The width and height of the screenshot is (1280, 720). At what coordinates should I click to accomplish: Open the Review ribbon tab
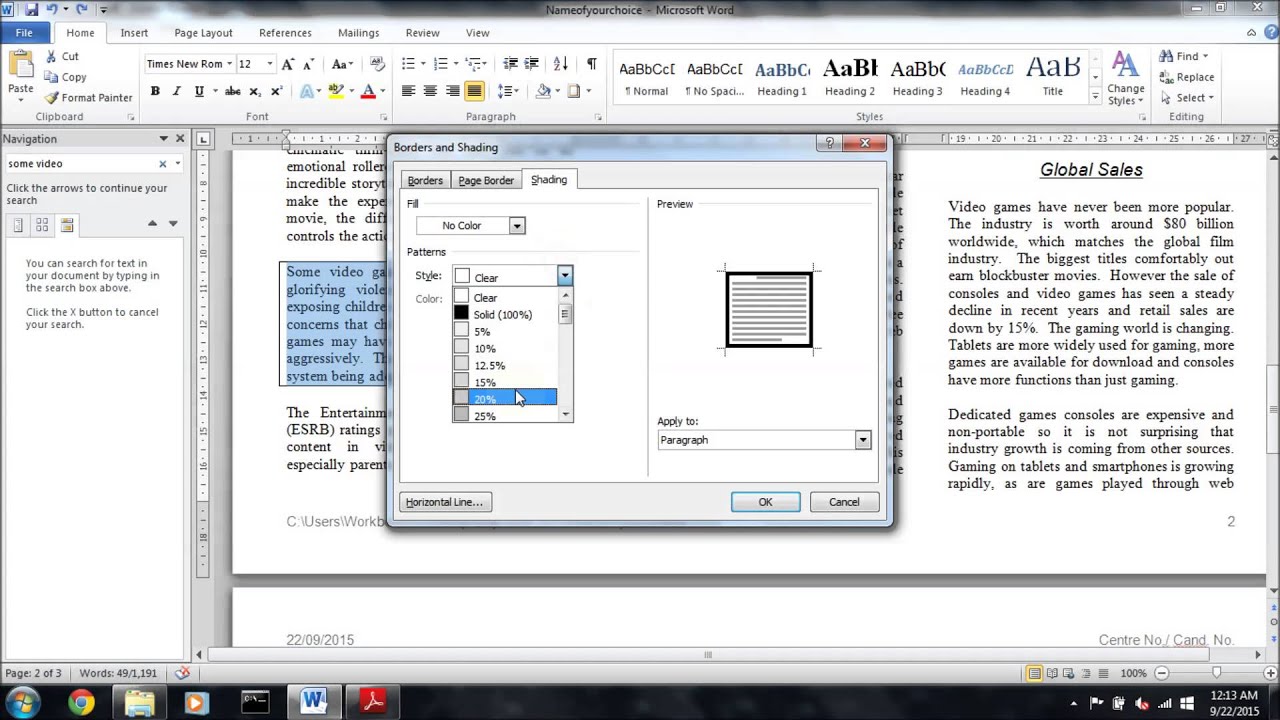click(x=422, y=33)
